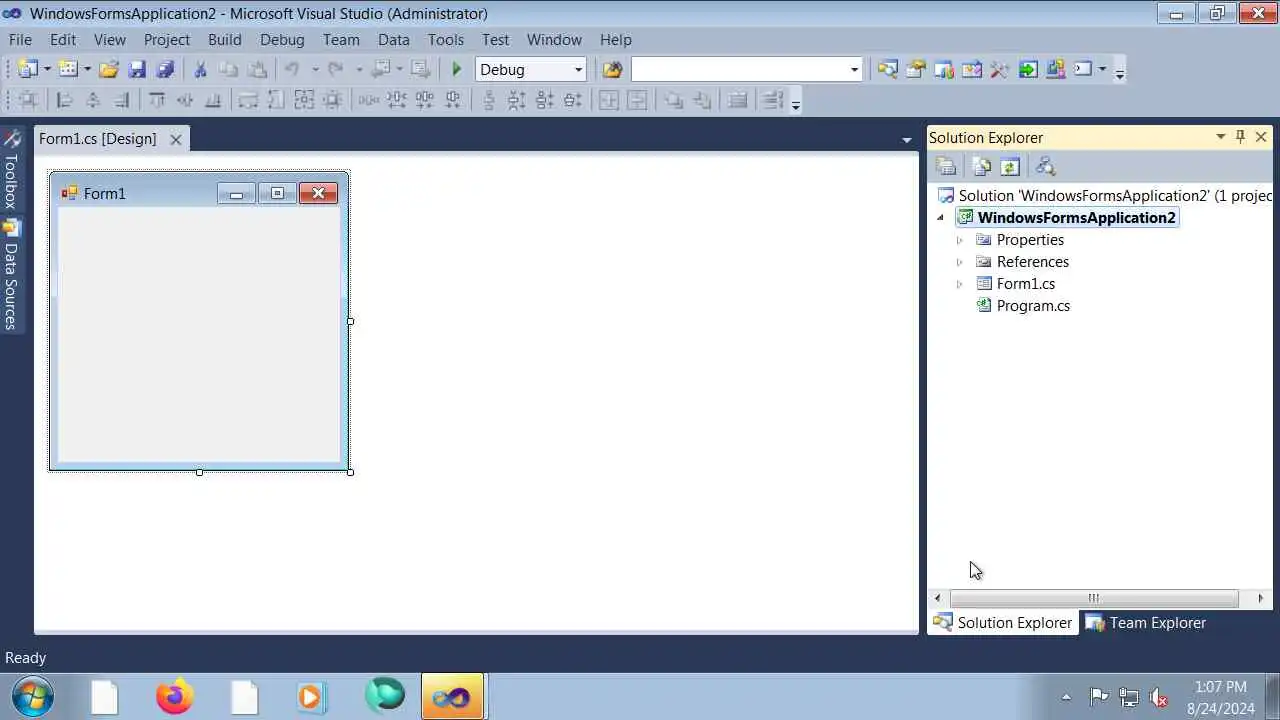This screenshot has width=1280, height=720.
Task: Expand the References node
Action: [x=960, y=262]
